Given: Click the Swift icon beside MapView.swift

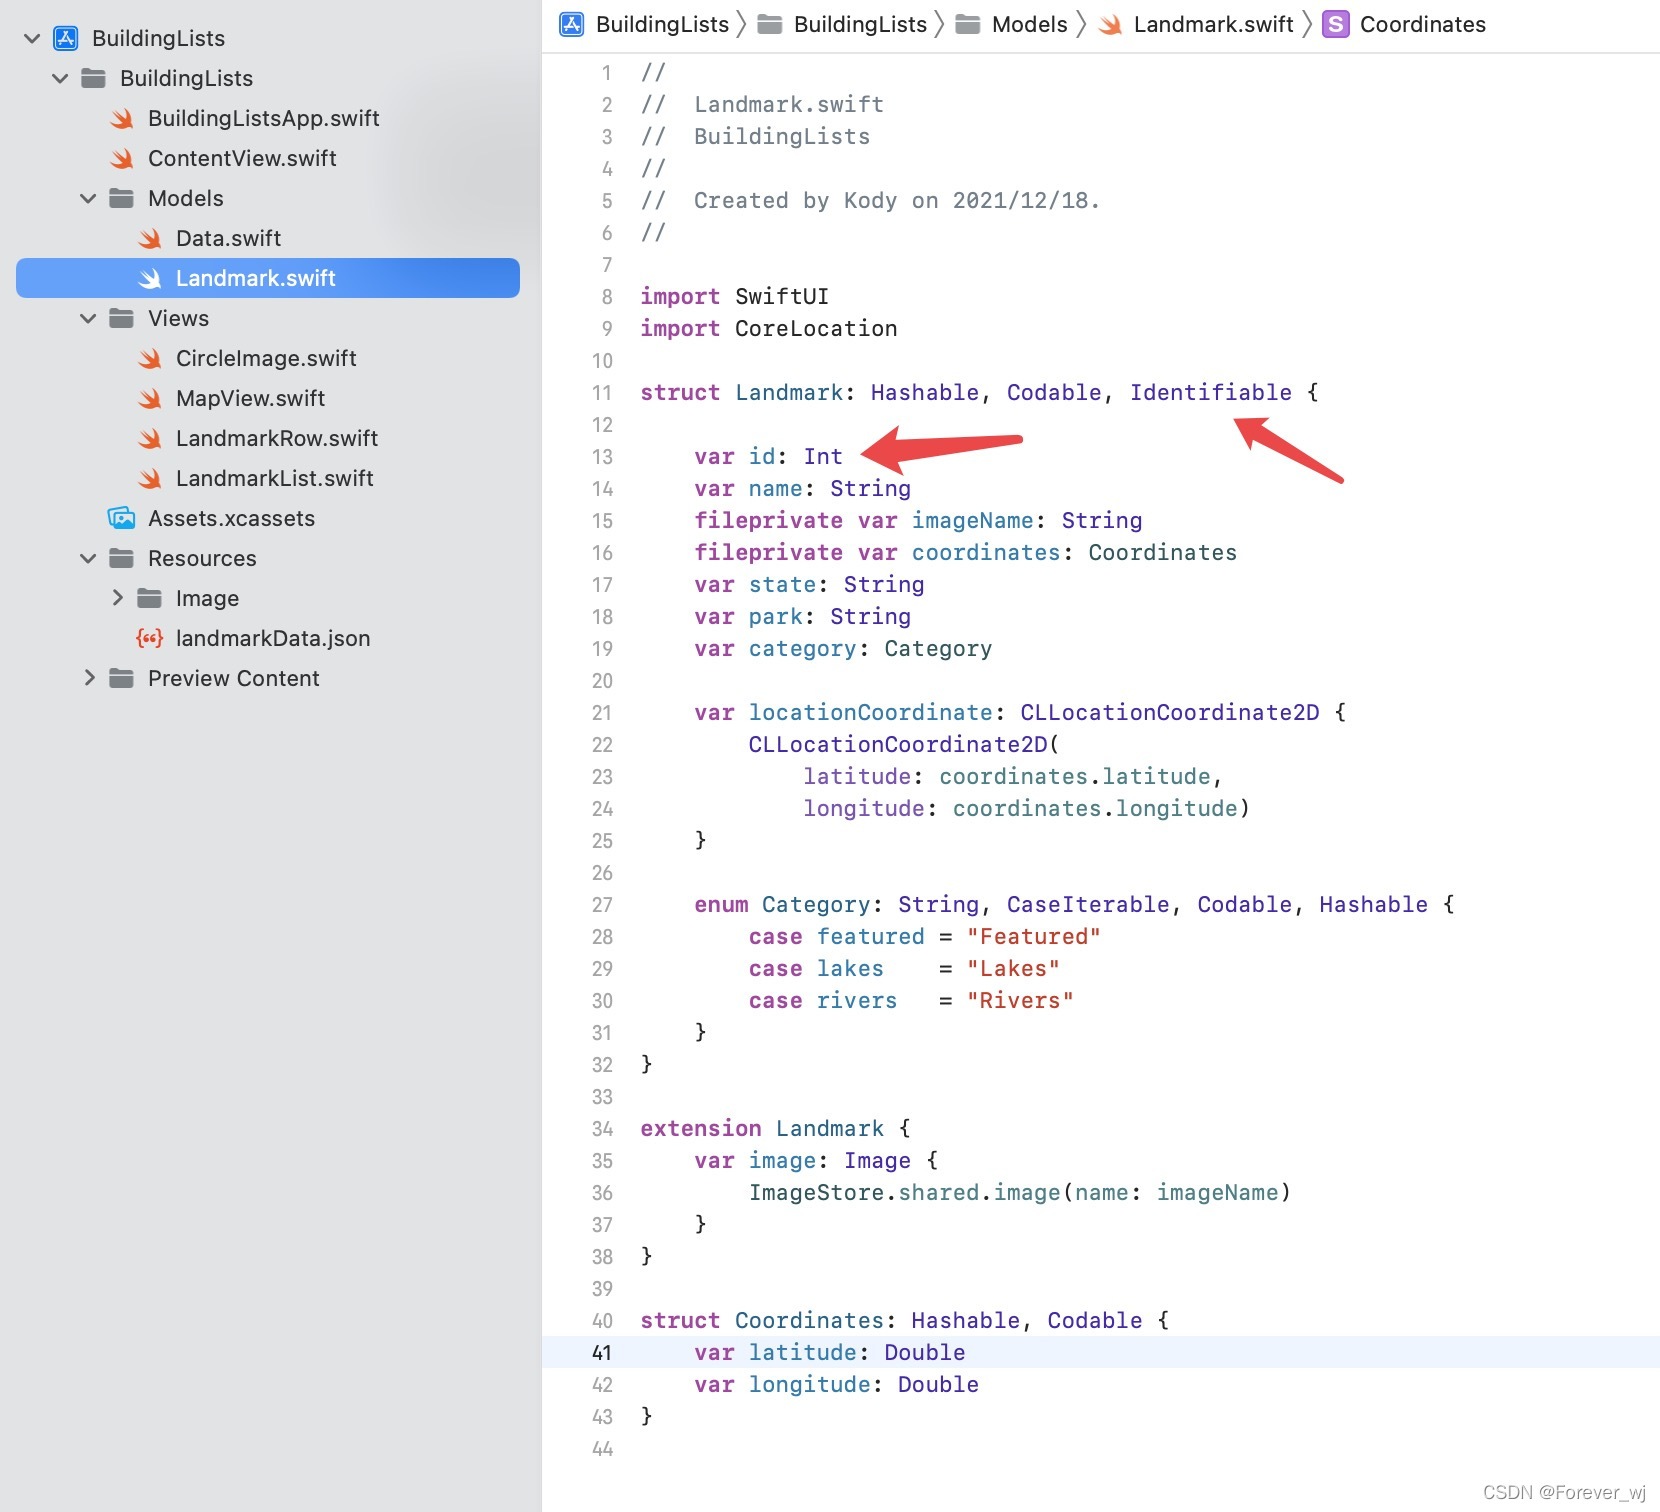Looking at the screenshot, I should [x=150, y=398].
